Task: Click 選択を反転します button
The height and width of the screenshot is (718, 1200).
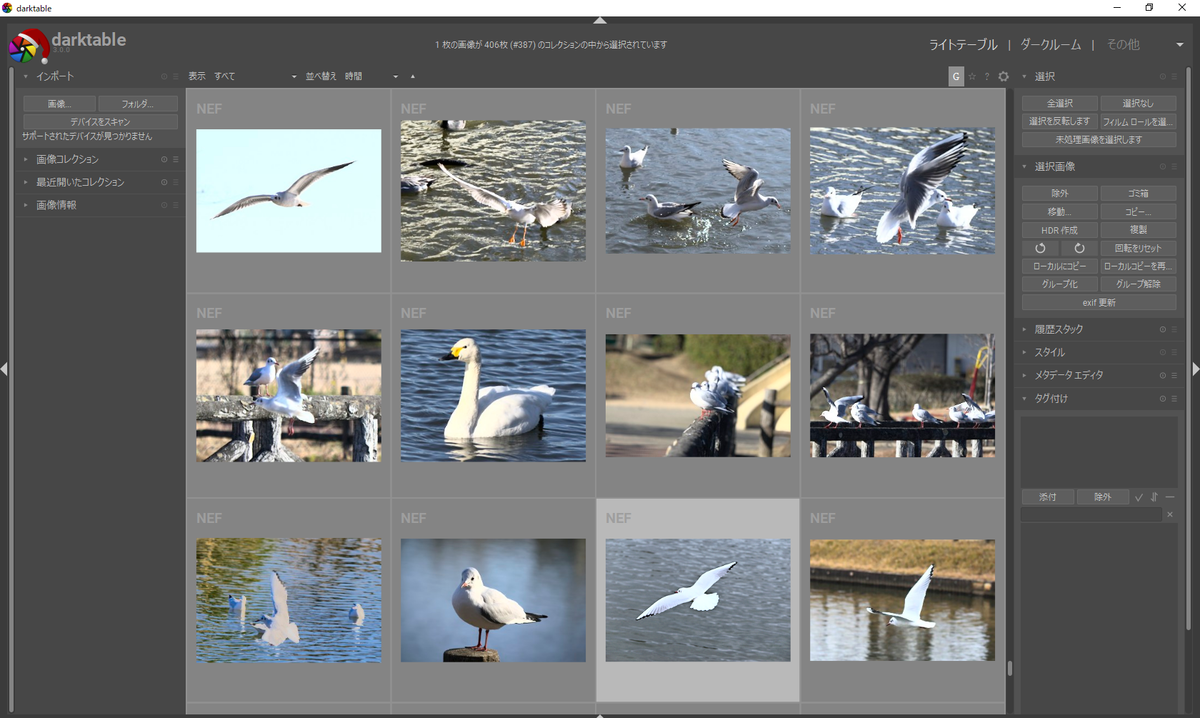Action: (1060, 121)
